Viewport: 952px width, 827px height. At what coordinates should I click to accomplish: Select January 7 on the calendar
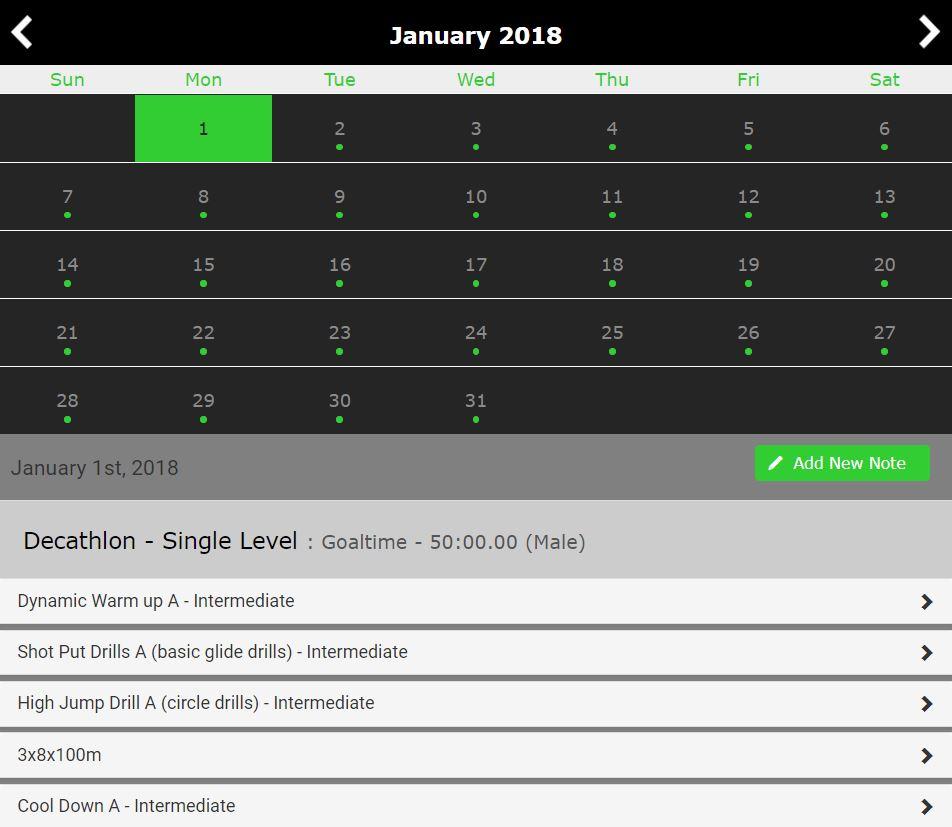pos(67,197)
